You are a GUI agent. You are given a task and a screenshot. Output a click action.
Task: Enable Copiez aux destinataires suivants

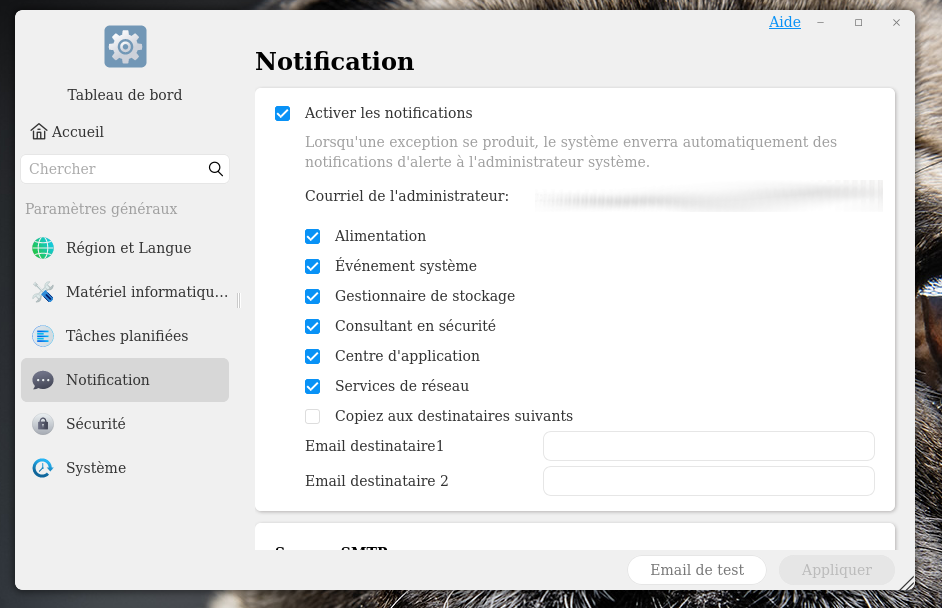click(x=313, y=416)
